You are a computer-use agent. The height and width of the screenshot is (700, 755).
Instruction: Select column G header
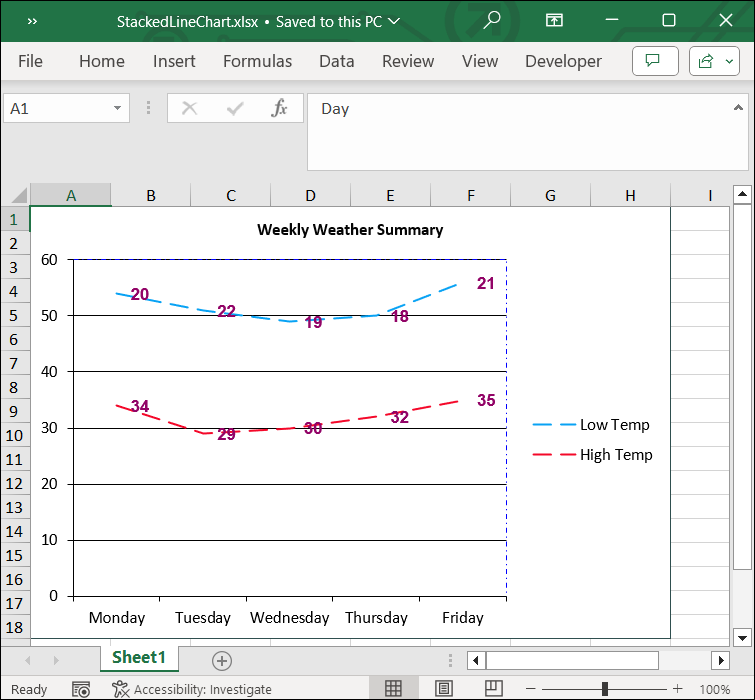coord(550,195)
